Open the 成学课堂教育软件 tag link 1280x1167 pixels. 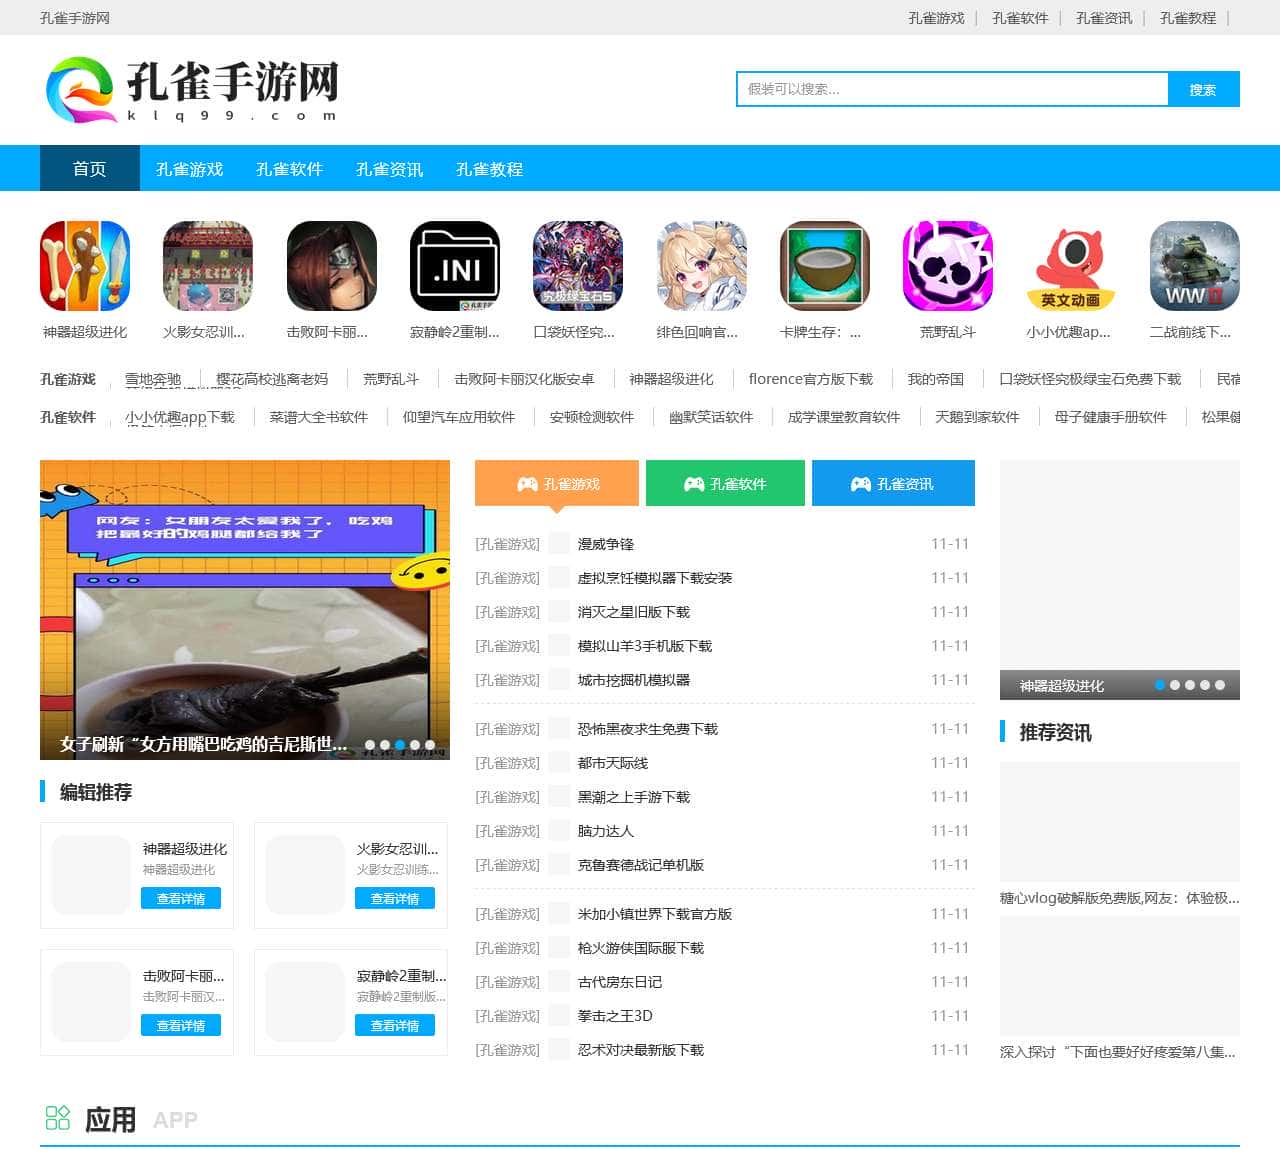point(844,417)
